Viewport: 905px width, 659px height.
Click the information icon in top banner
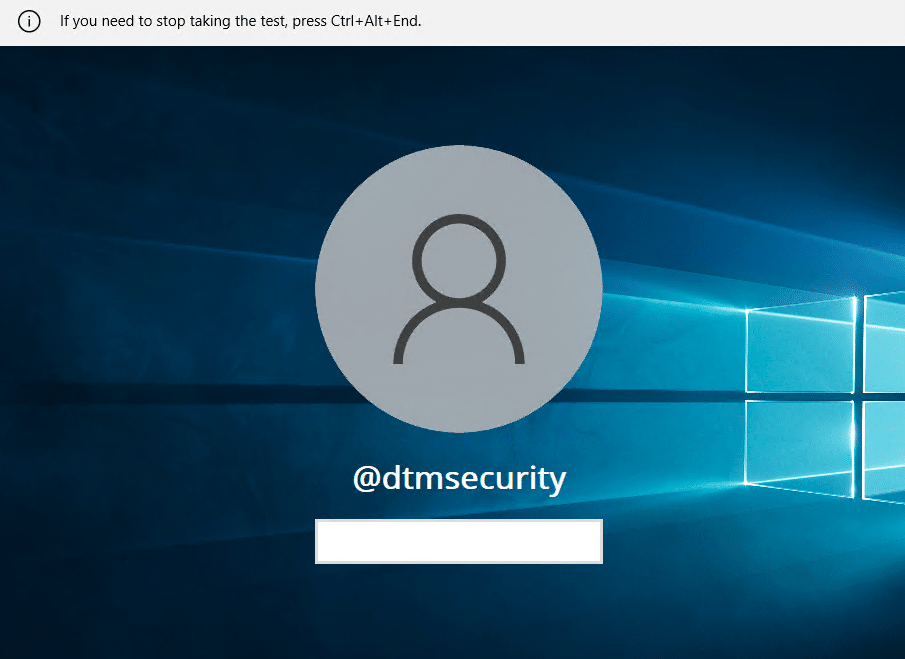point(29,21)
